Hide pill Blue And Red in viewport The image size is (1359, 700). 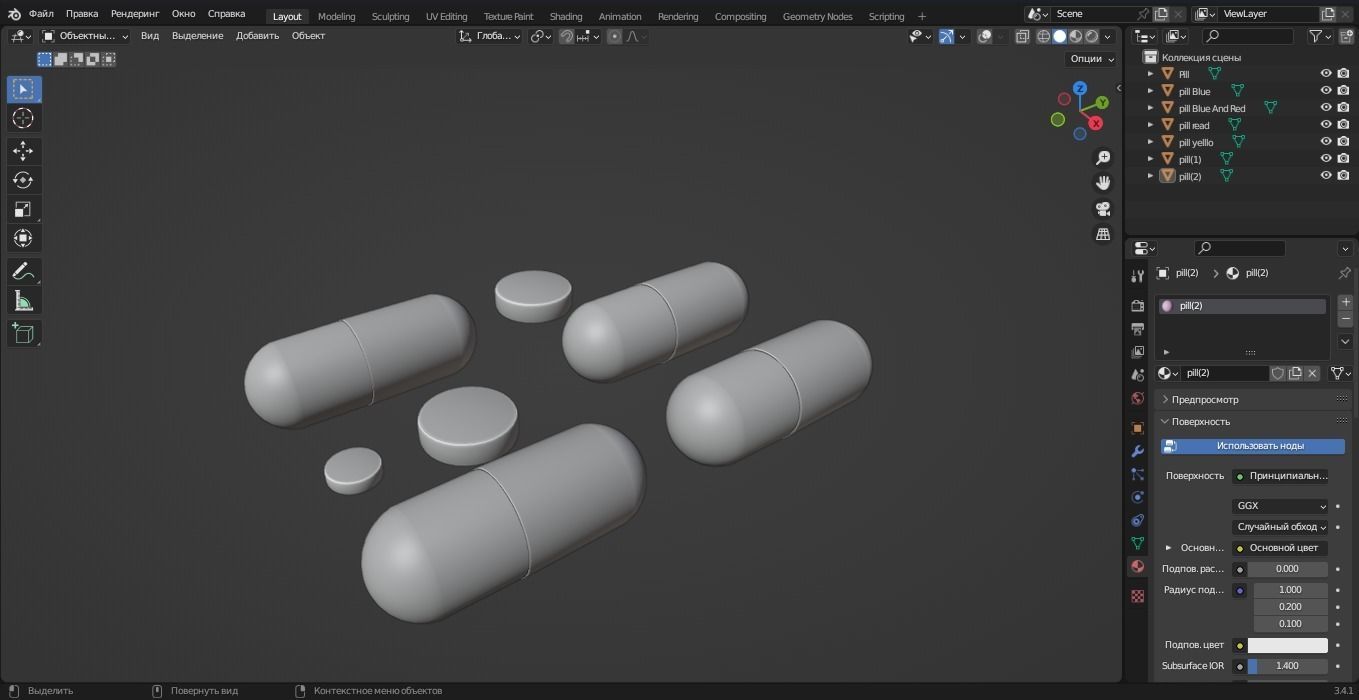pos(1326,108)
